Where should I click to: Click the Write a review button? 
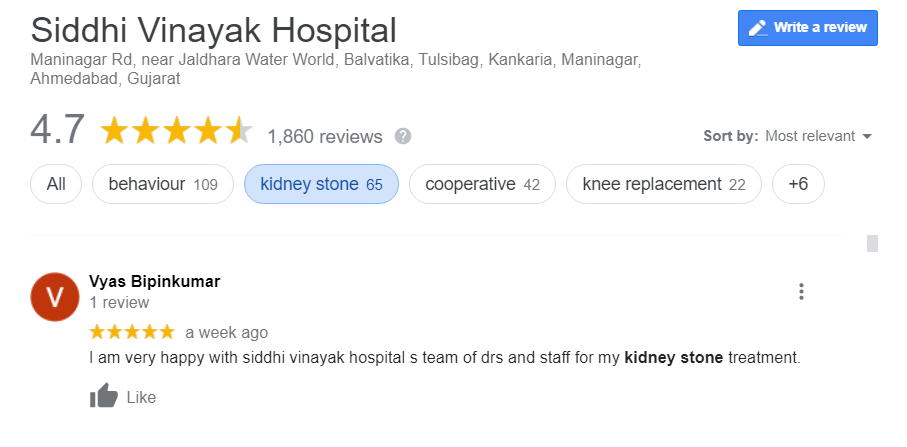pyautogui.click(x=808, y=28)
